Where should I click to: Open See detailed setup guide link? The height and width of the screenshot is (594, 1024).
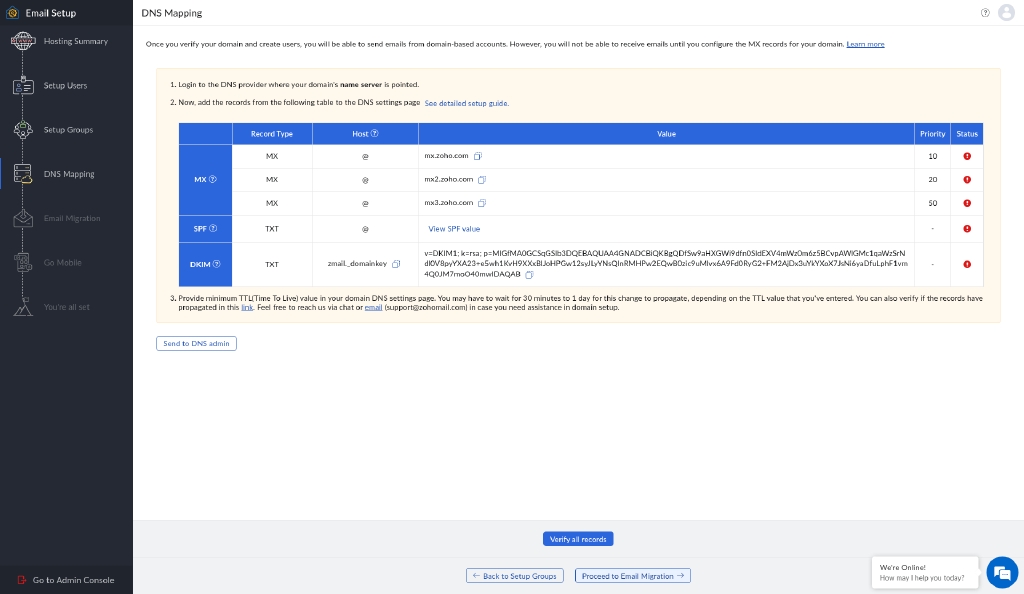point(466,103)
